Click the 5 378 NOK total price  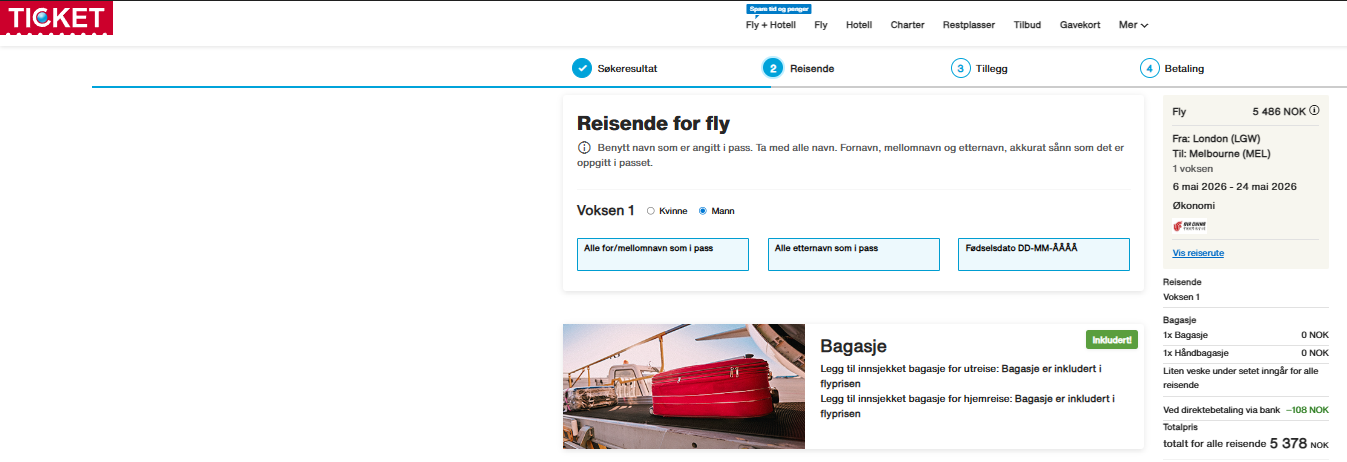(x=1300, y=443)
